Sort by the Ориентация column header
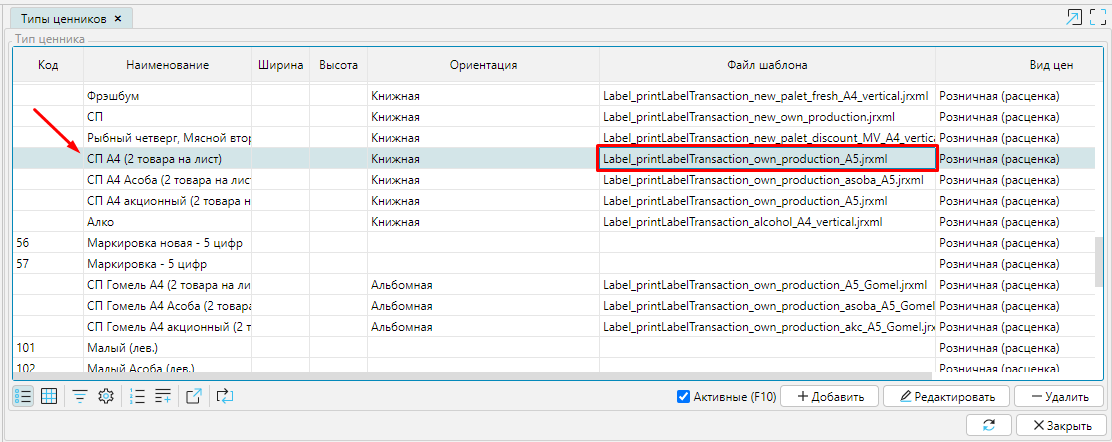Viewport: 1112px width, 442px height. pyautogui.click(x=483, y=65)
